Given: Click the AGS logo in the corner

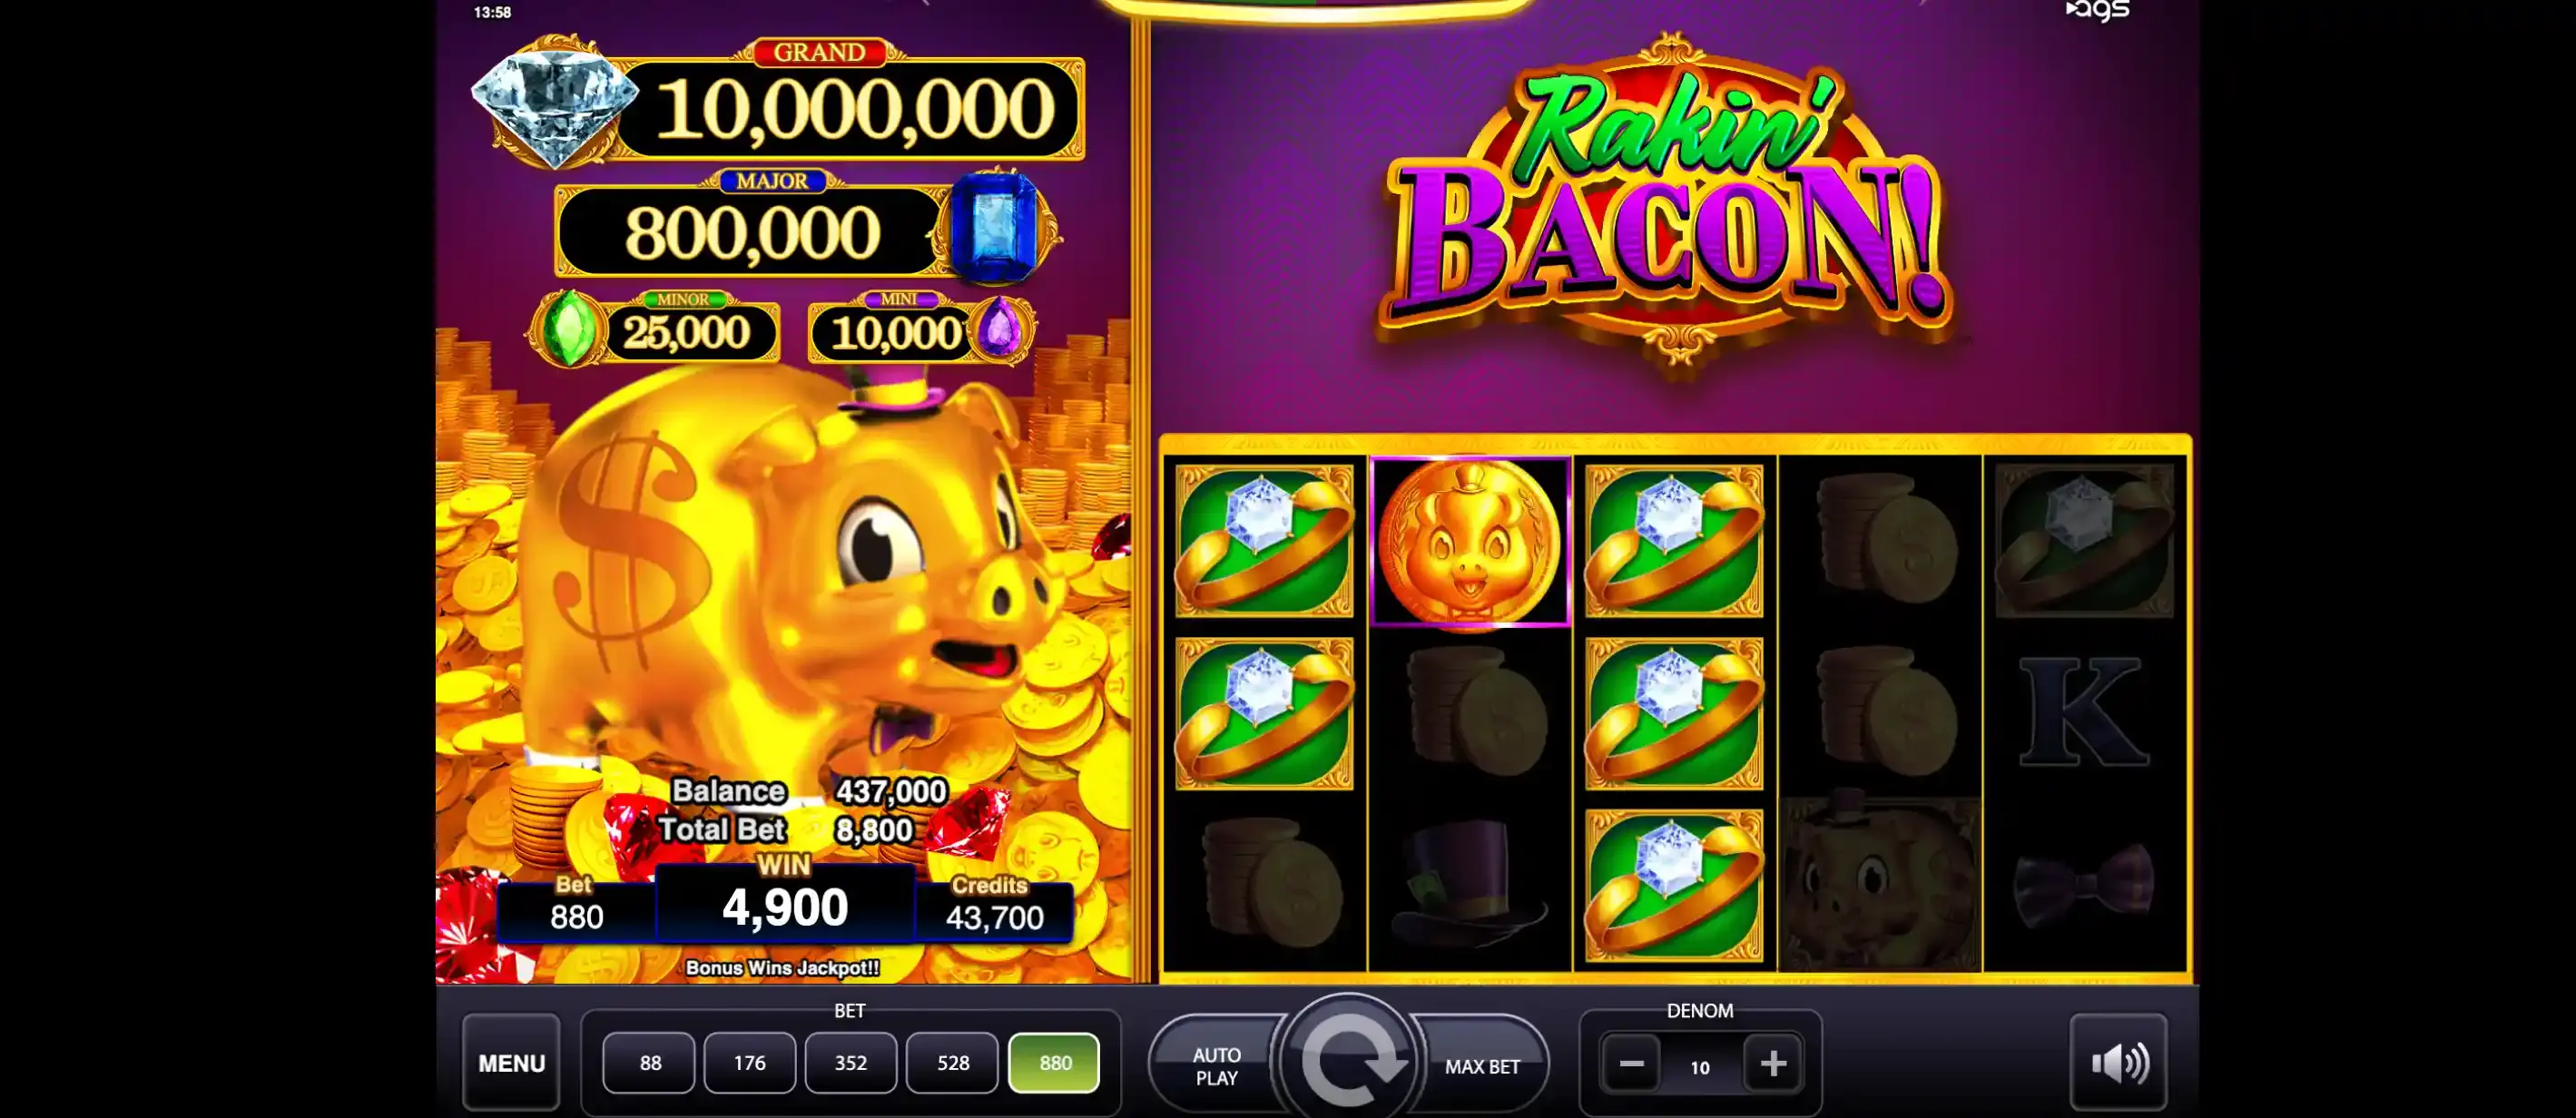Looking at the screenshot, I should coord(2097,10).
